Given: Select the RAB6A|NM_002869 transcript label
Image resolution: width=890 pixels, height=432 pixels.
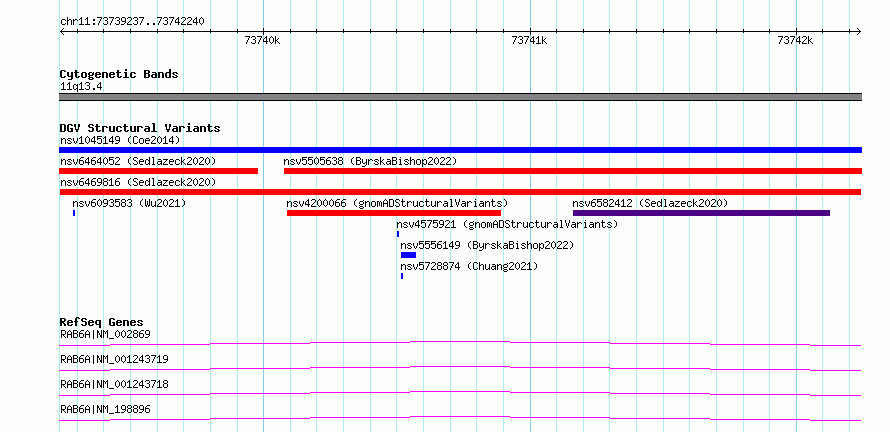Looking at the screenshot, I should tap(105, 334).
